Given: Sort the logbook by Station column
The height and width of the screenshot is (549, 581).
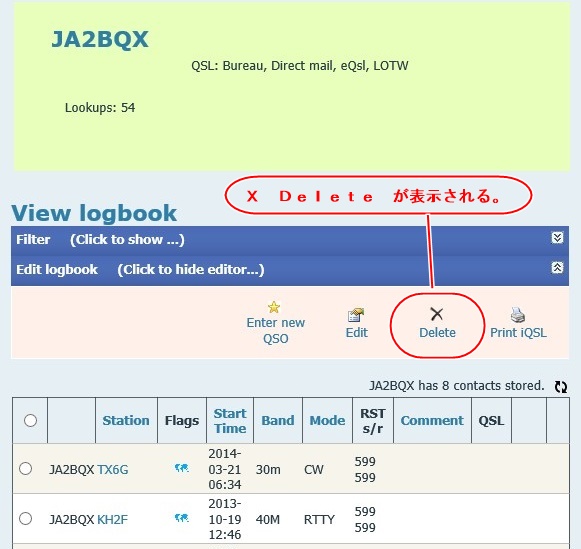Looking at the screenshot, I should pyautogui.click(x=126, y=420).
